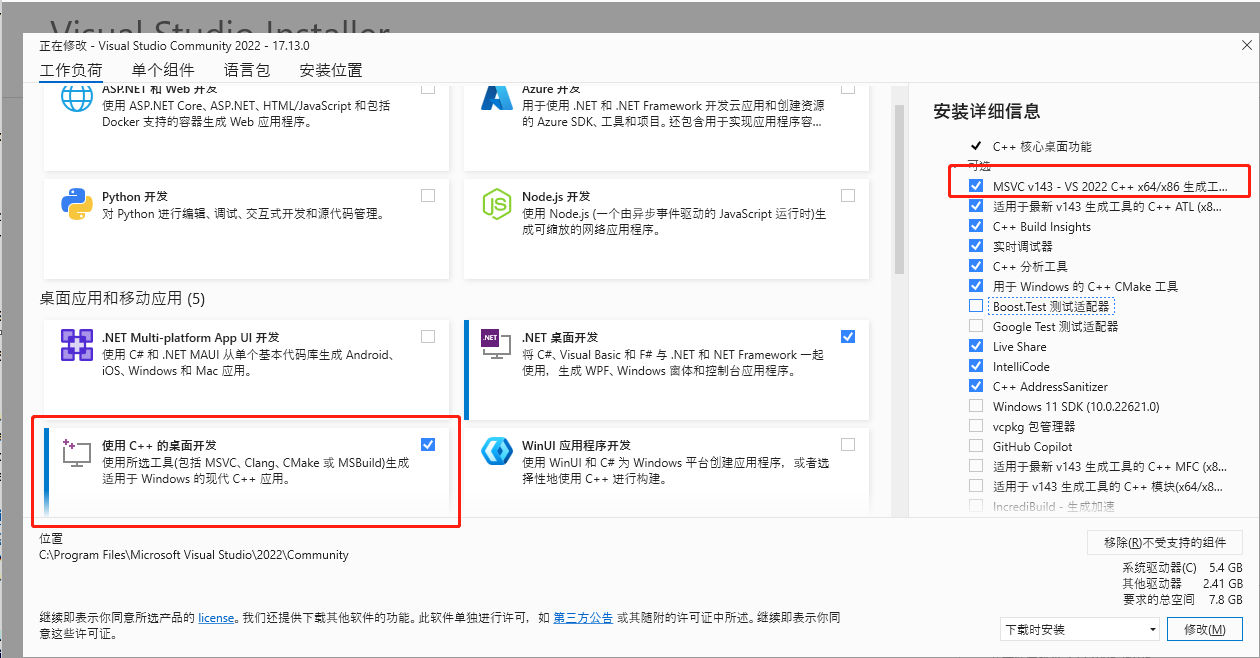Uncheck the IntelliCode checkbox
The height and width of the screenshot is (658, 1260).
[x=976, y=366]
